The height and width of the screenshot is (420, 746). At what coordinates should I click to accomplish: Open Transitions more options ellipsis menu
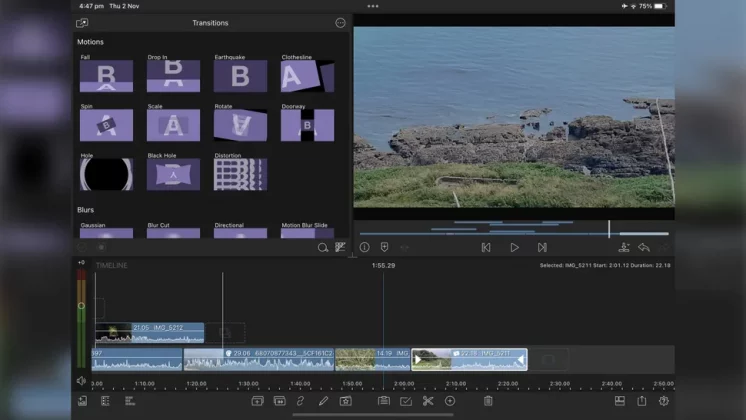point(340,23)
